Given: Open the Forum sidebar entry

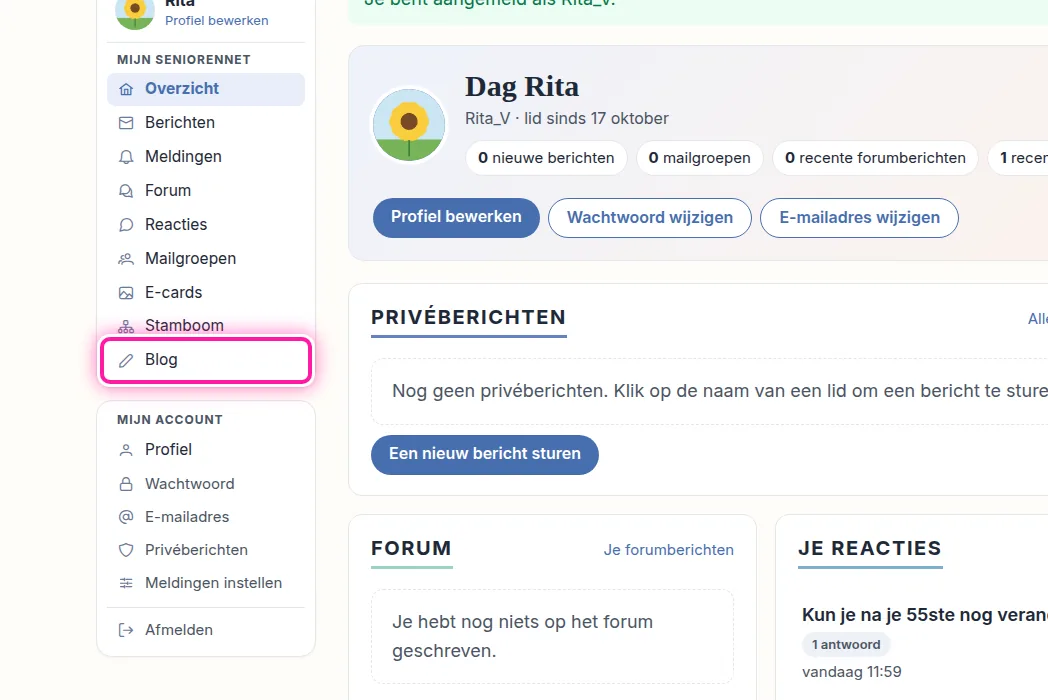Looking at the screenshot, I should (206, 191).
